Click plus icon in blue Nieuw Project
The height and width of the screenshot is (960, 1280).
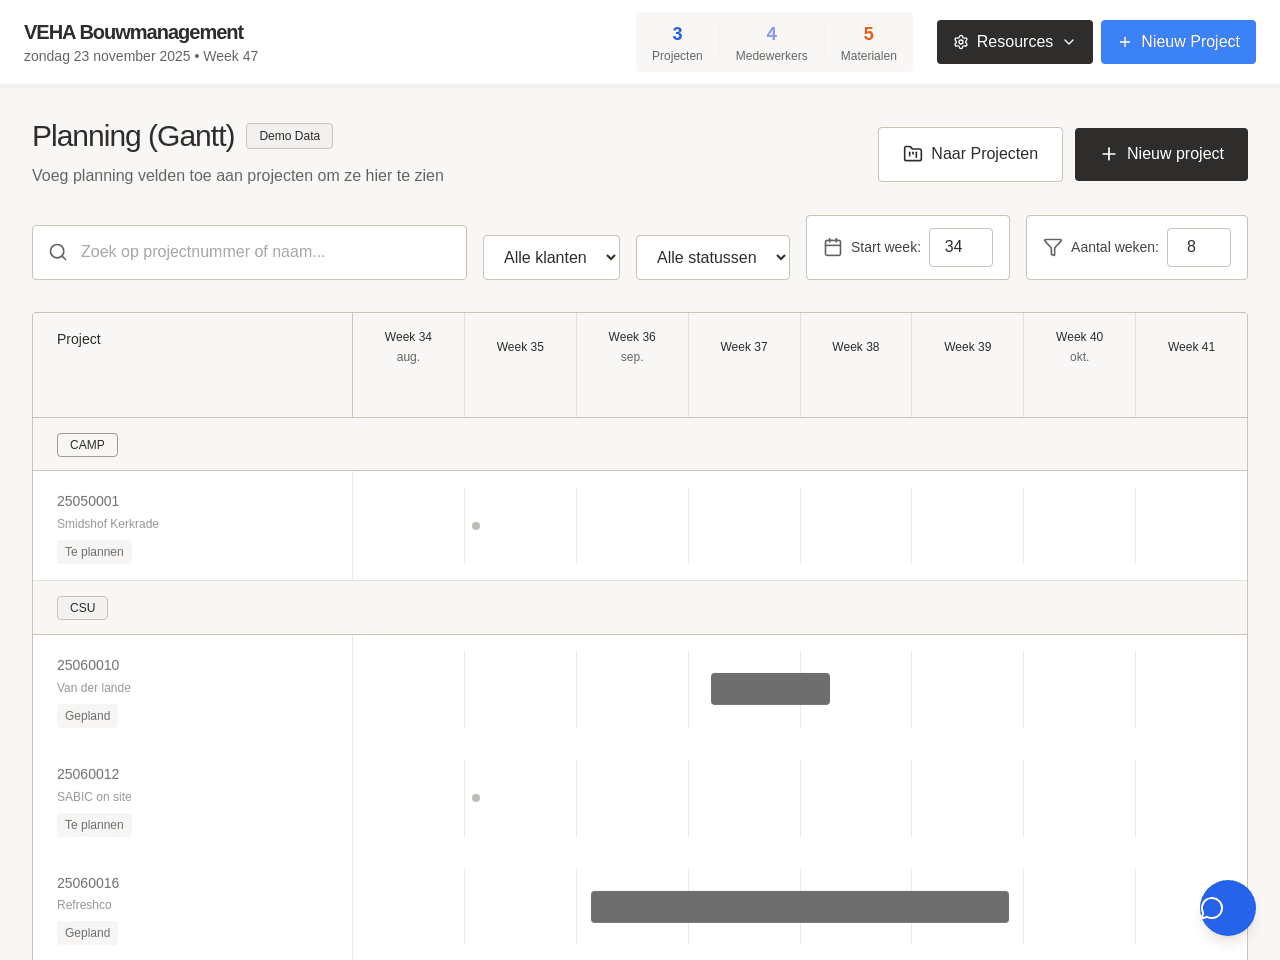(x=1125, y=42)
